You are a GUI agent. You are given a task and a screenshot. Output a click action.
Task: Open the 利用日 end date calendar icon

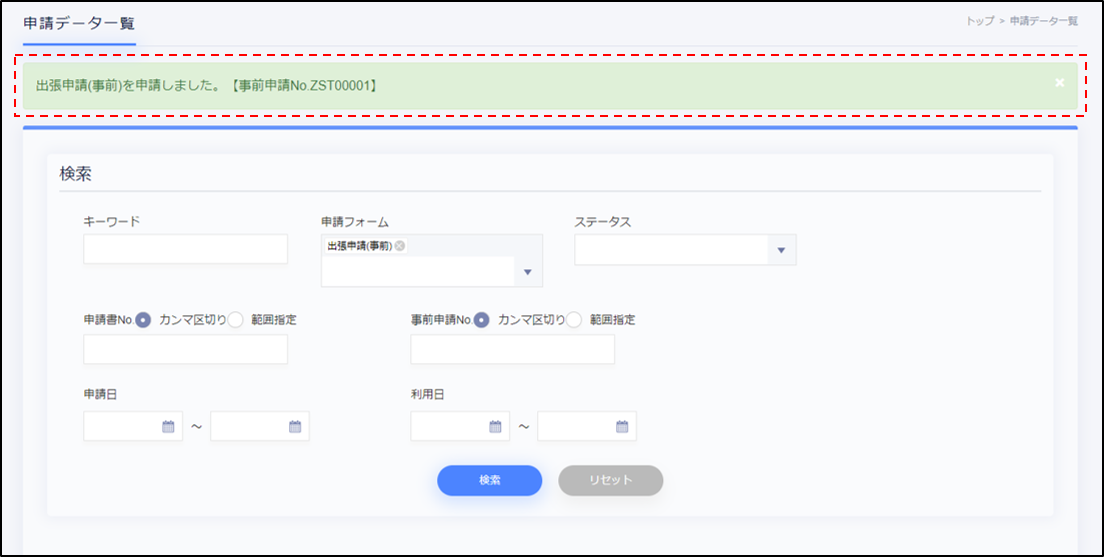[622, 427]
